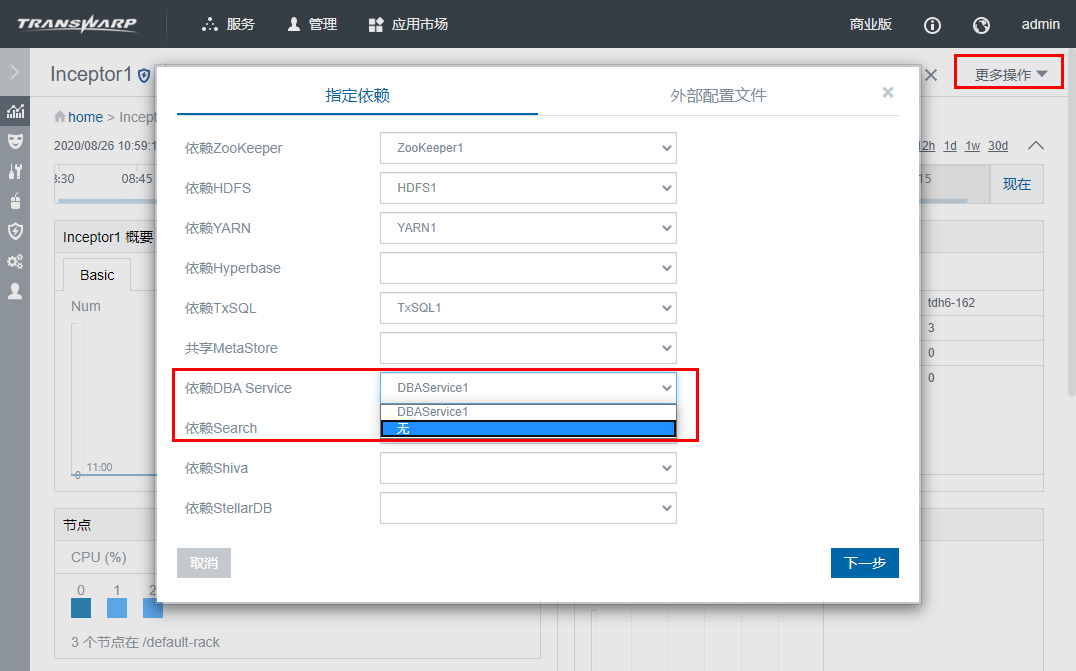Open the 依赖ZooKeeper dropdown
The height and width of the screenshot is (671, 1076).
[x=528, y=148]
